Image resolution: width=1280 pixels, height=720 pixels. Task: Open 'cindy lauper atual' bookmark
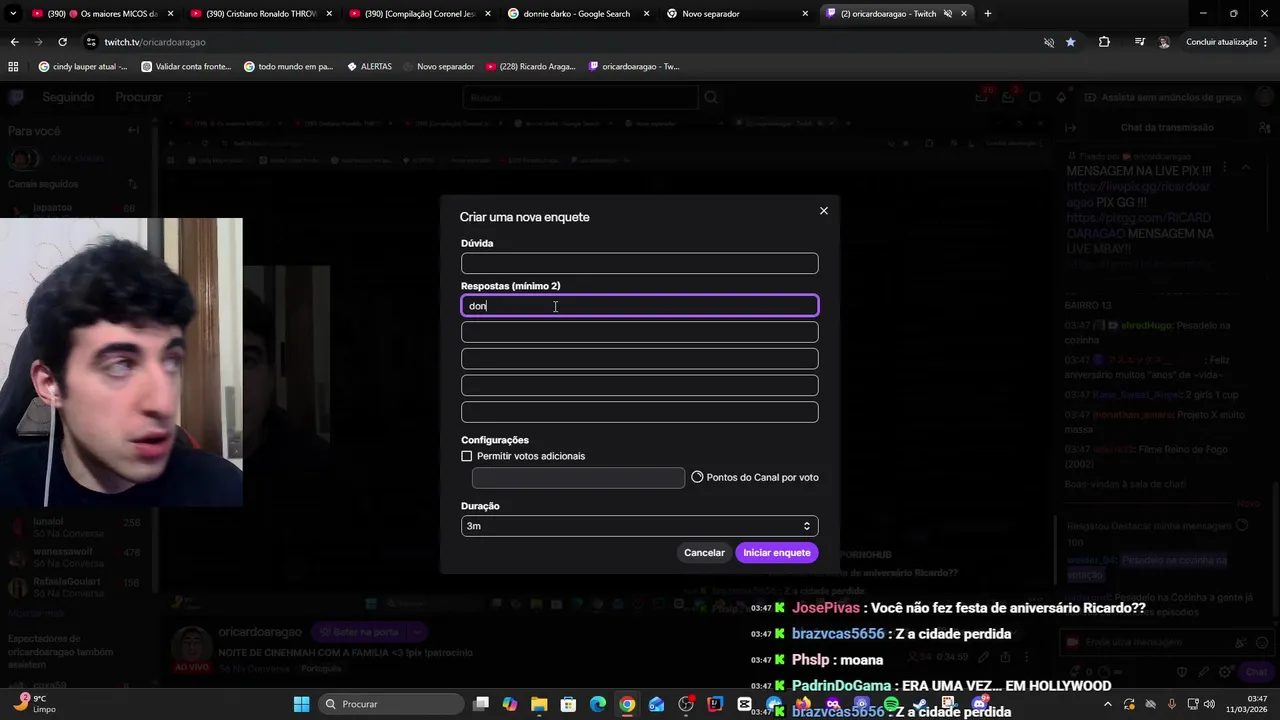pyautogui.click(x=82, y=67)
